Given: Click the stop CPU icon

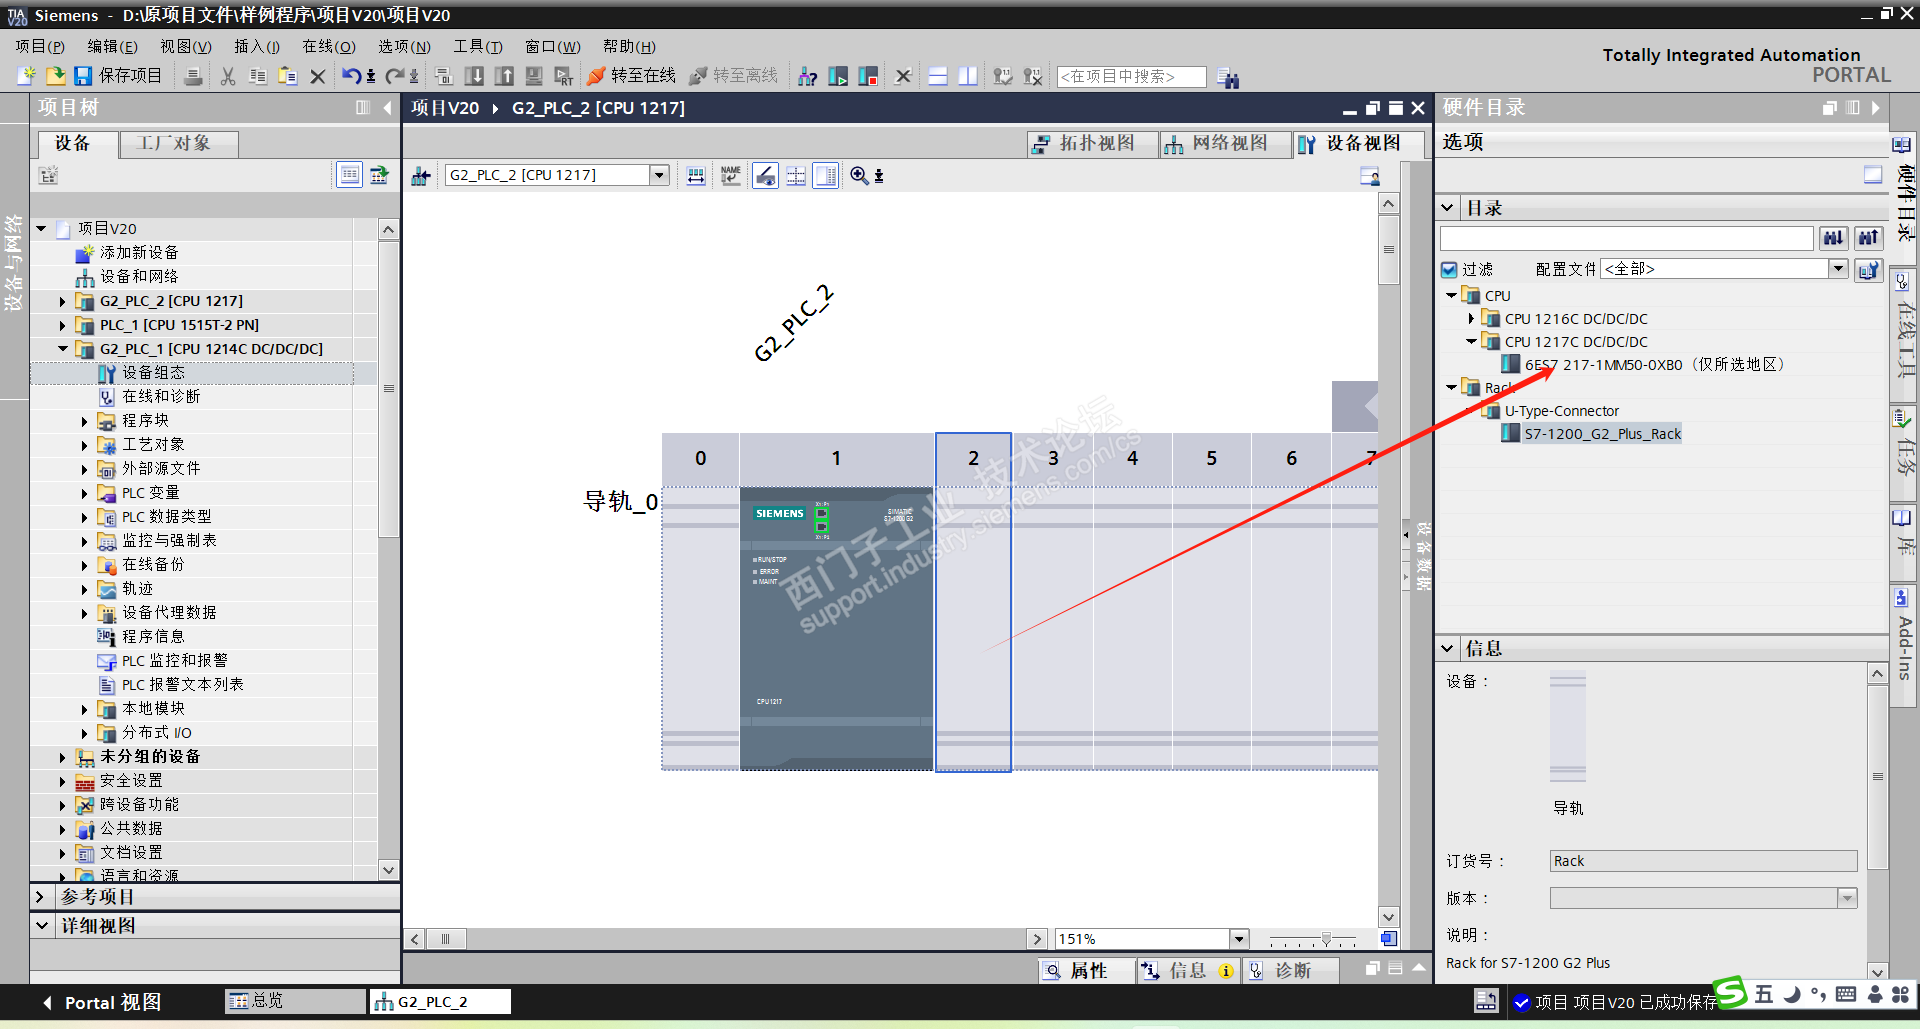Looking at the screenshot, I should [868, 76].
